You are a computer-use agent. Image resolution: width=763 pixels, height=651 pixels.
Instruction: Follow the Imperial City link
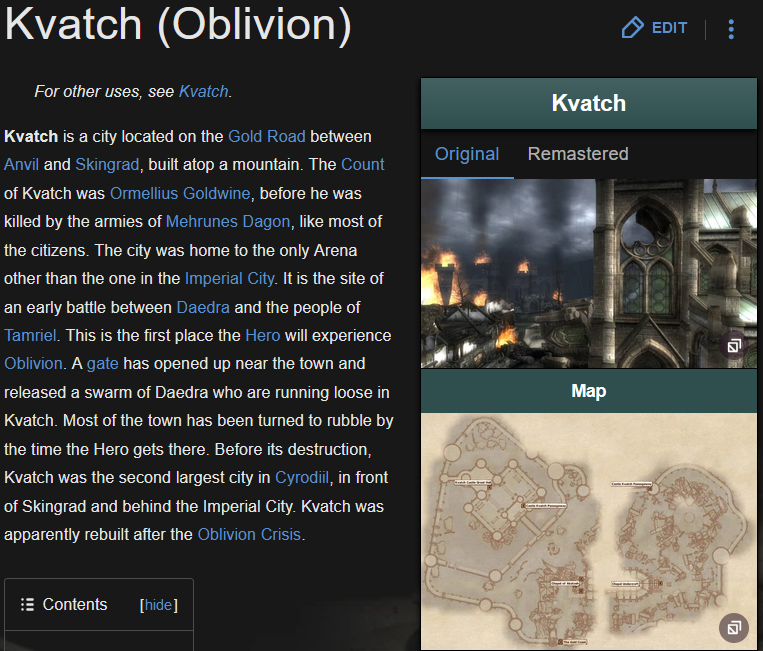click(230, 278)
